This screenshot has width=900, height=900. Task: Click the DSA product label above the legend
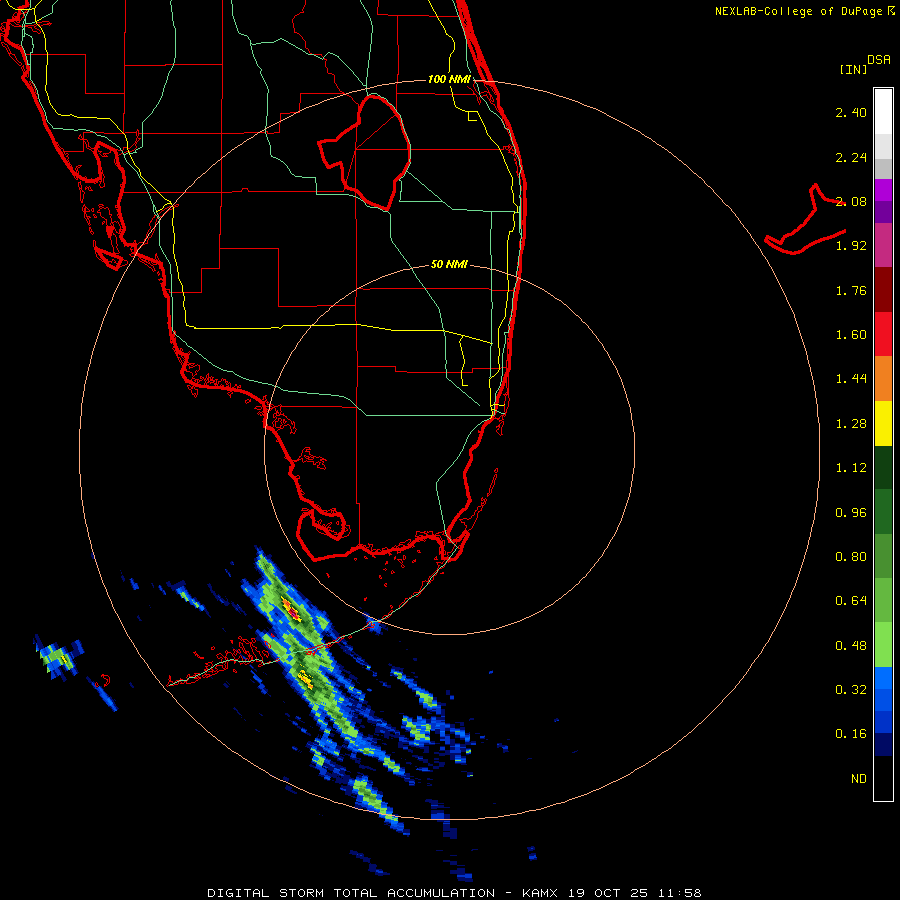879,60
